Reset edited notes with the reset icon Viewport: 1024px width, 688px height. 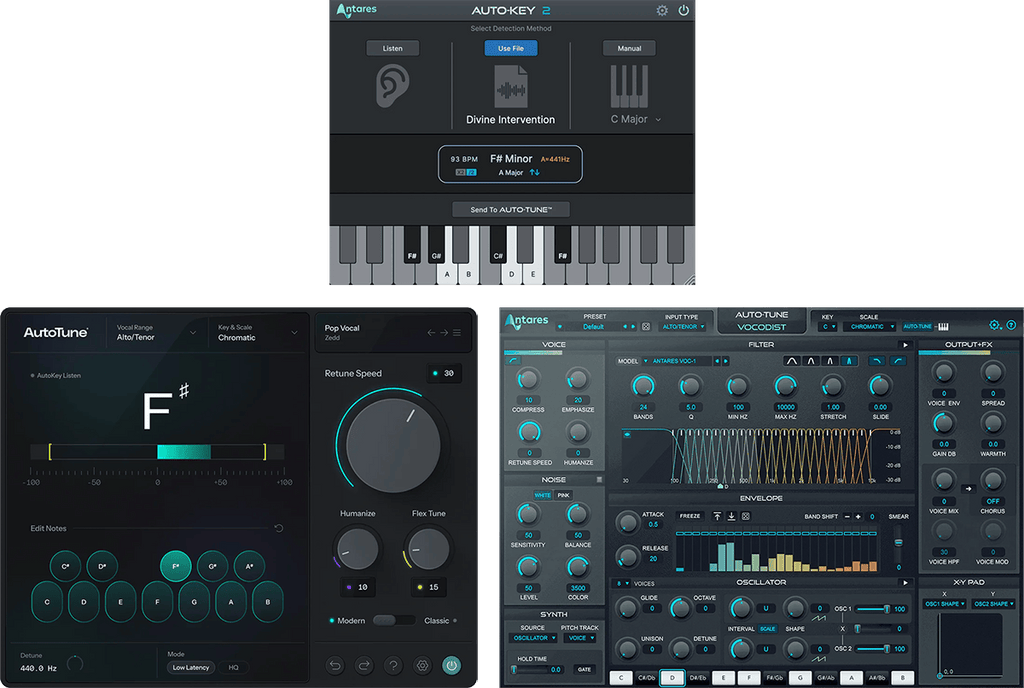click(279, 528)
